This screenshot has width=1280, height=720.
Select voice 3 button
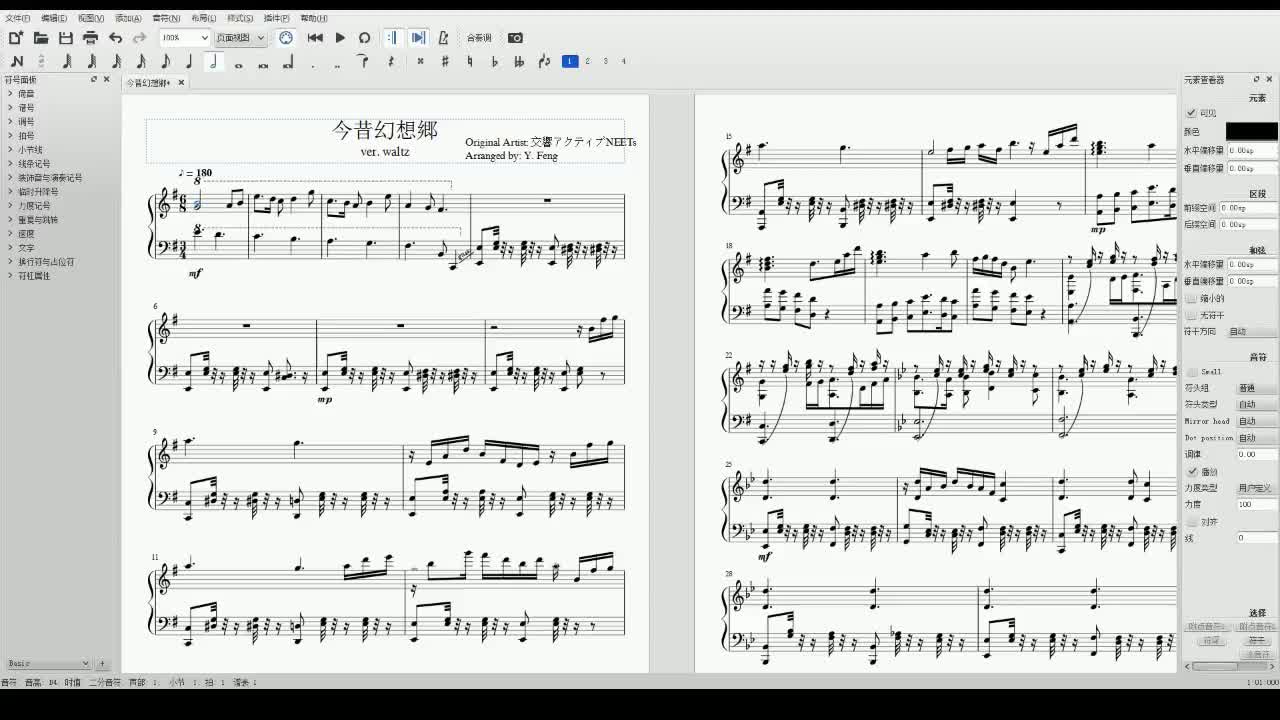(x=606, y=62)
